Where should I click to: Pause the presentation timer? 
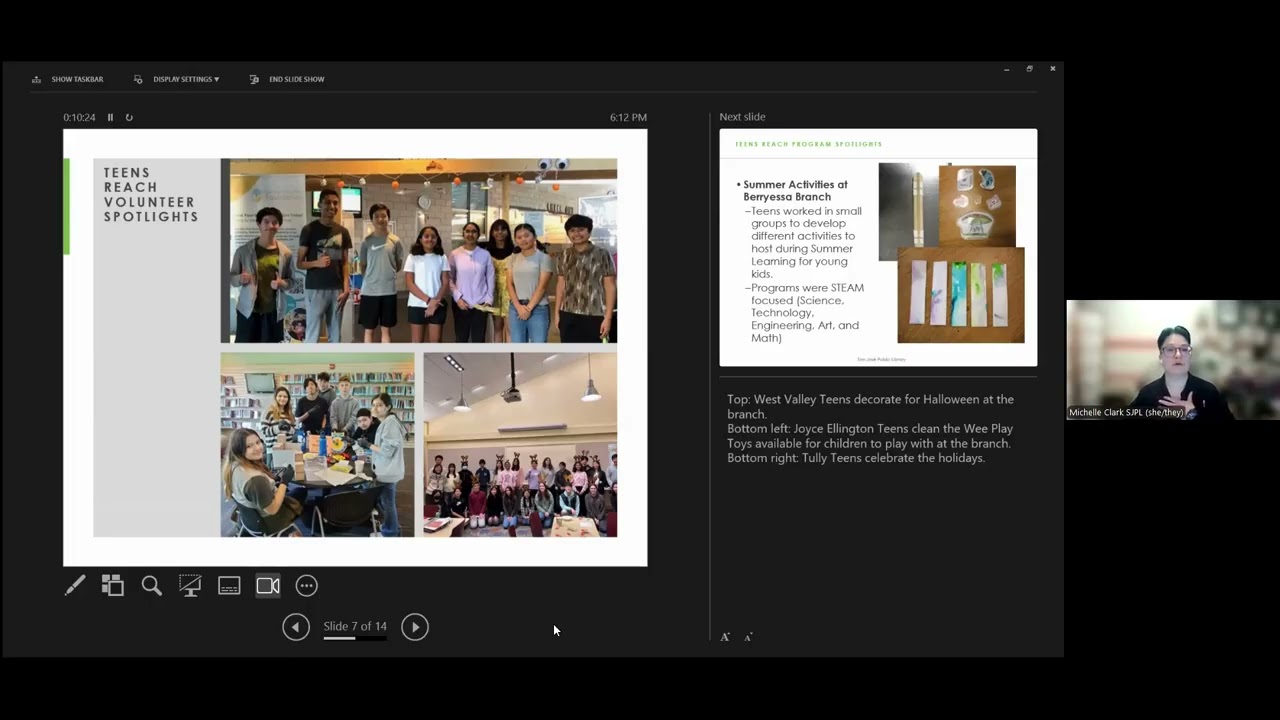tap(110, 117)
